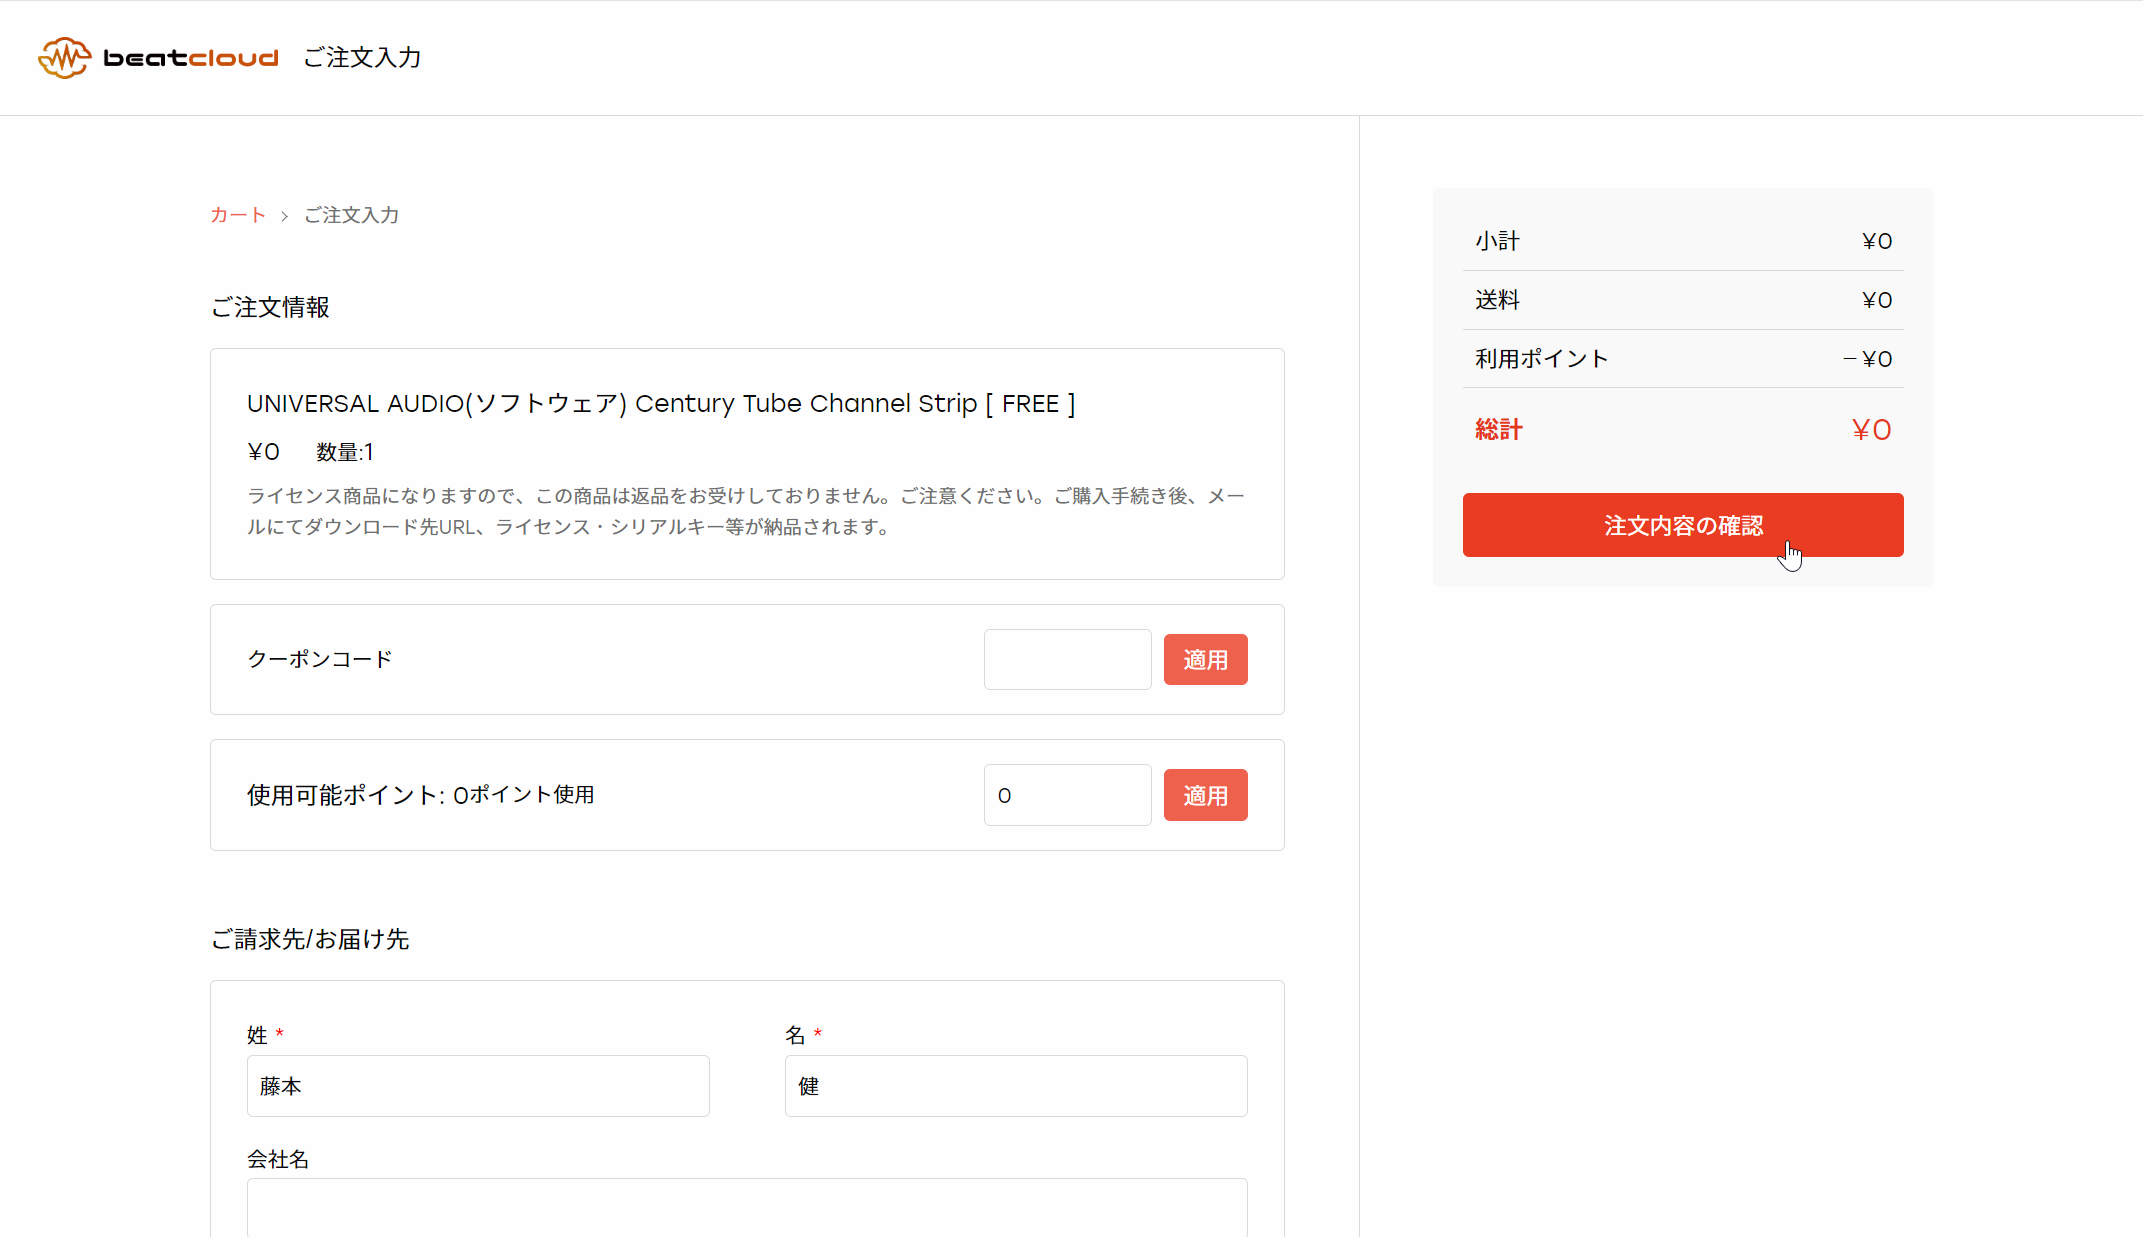The height and width of the screenshot is (1237, 2143).
Task: Go back to カート breadcrumb link
Action: [238, 215]
